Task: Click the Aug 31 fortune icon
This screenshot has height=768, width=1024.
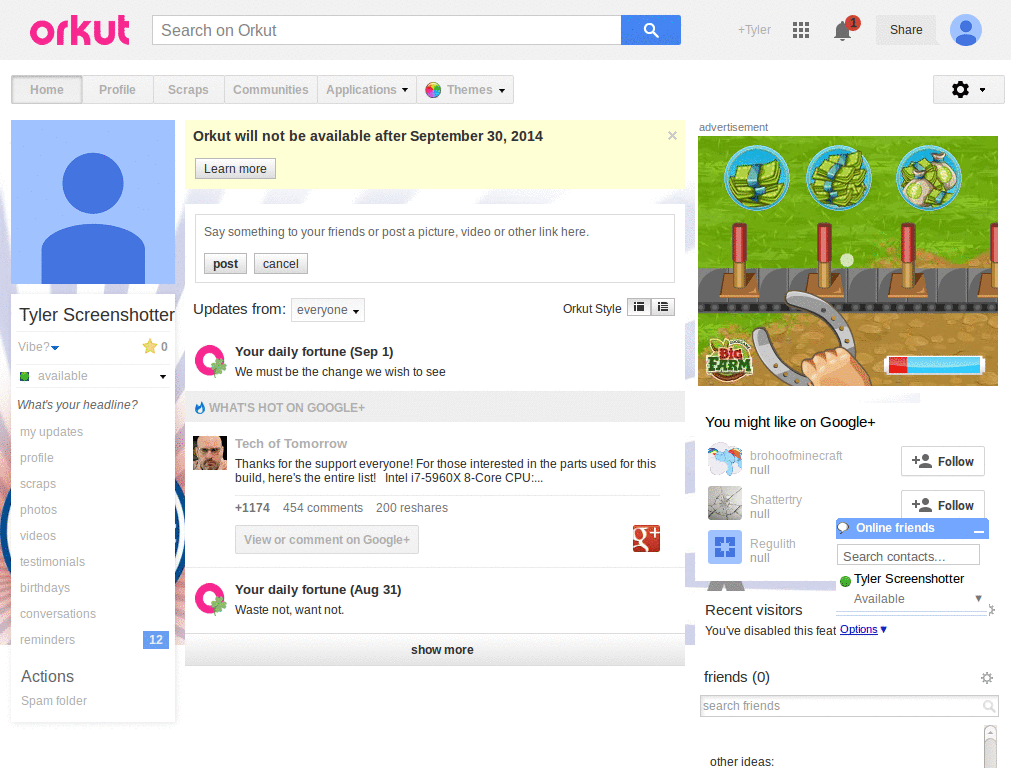Action: tap(210, 598)
